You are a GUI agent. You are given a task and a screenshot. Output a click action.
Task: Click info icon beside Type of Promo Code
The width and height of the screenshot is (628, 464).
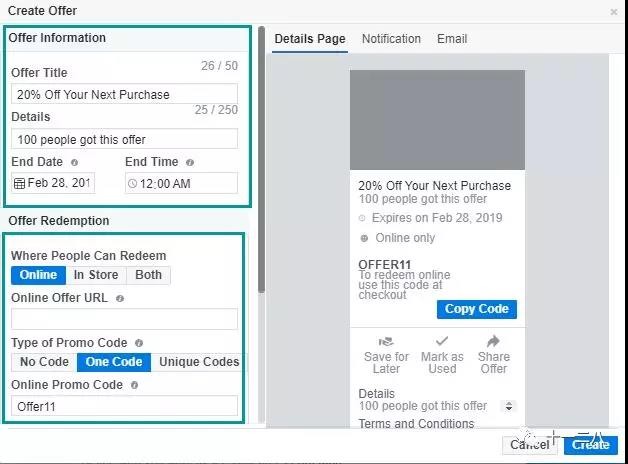[x=139, y=343]
